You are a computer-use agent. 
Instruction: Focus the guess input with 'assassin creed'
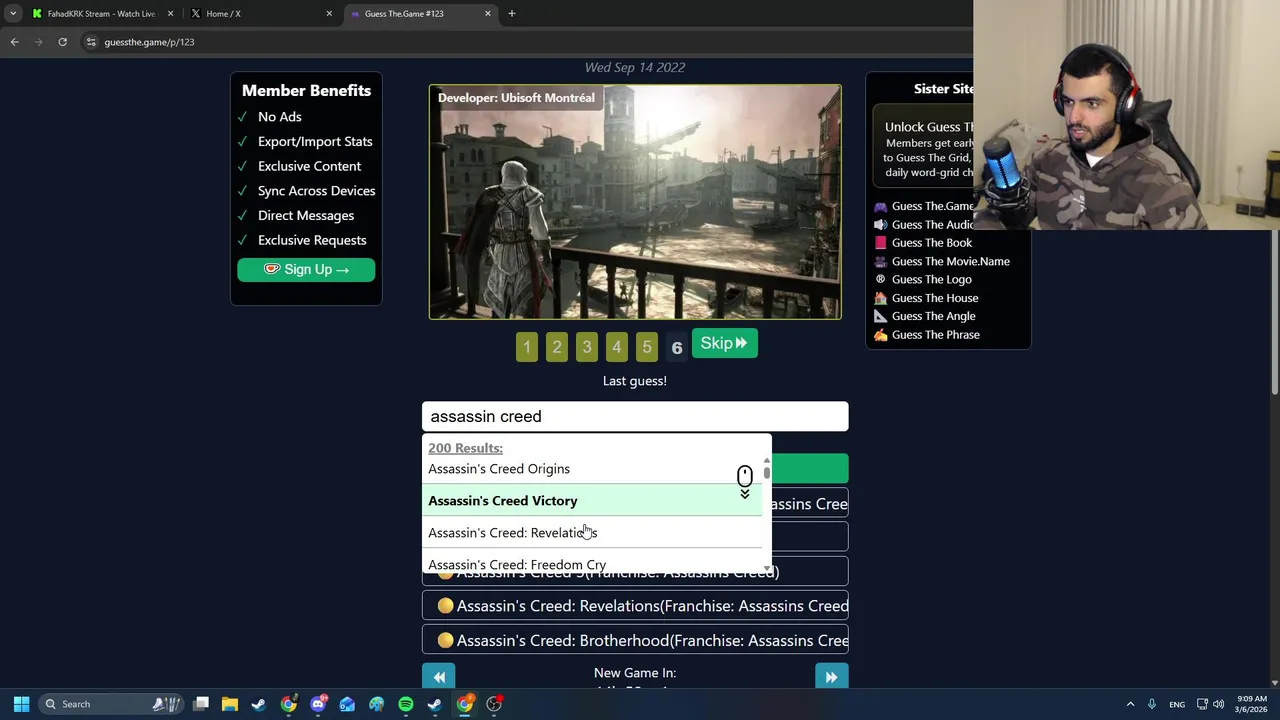click(x=635, y=416)
